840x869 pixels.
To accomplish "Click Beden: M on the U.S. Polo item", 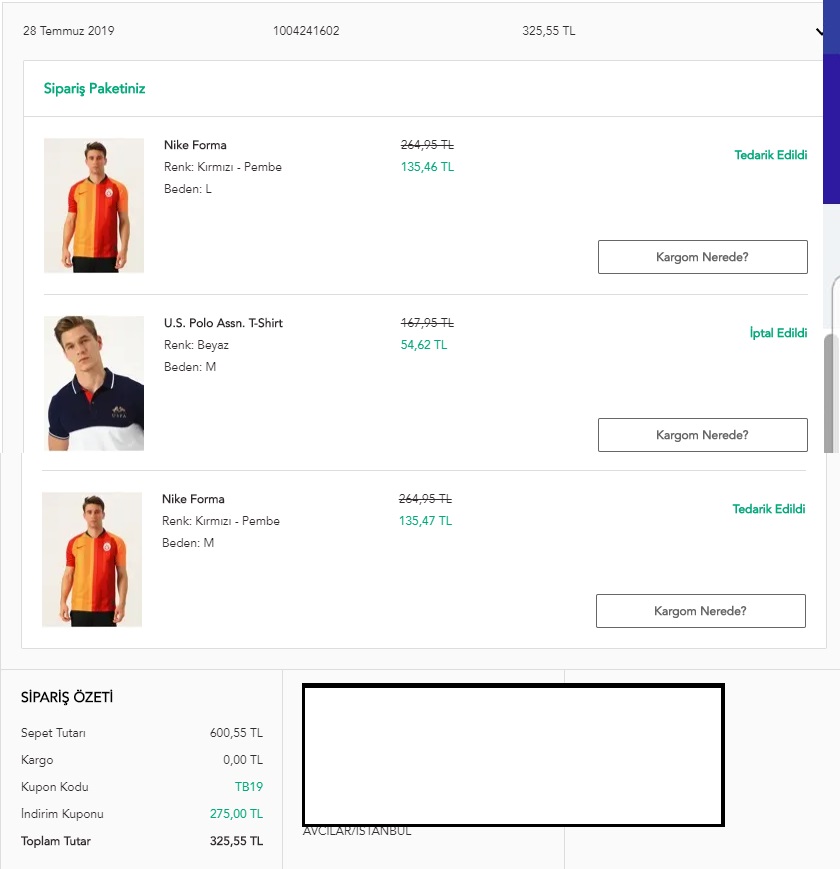I will coord(190,367).
